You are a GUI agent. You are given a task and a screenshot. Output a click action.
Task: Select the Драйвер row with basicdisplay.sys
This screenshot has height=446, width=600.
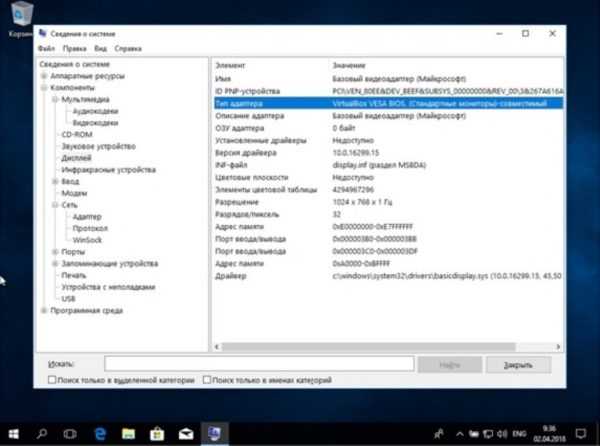[388, 276]
